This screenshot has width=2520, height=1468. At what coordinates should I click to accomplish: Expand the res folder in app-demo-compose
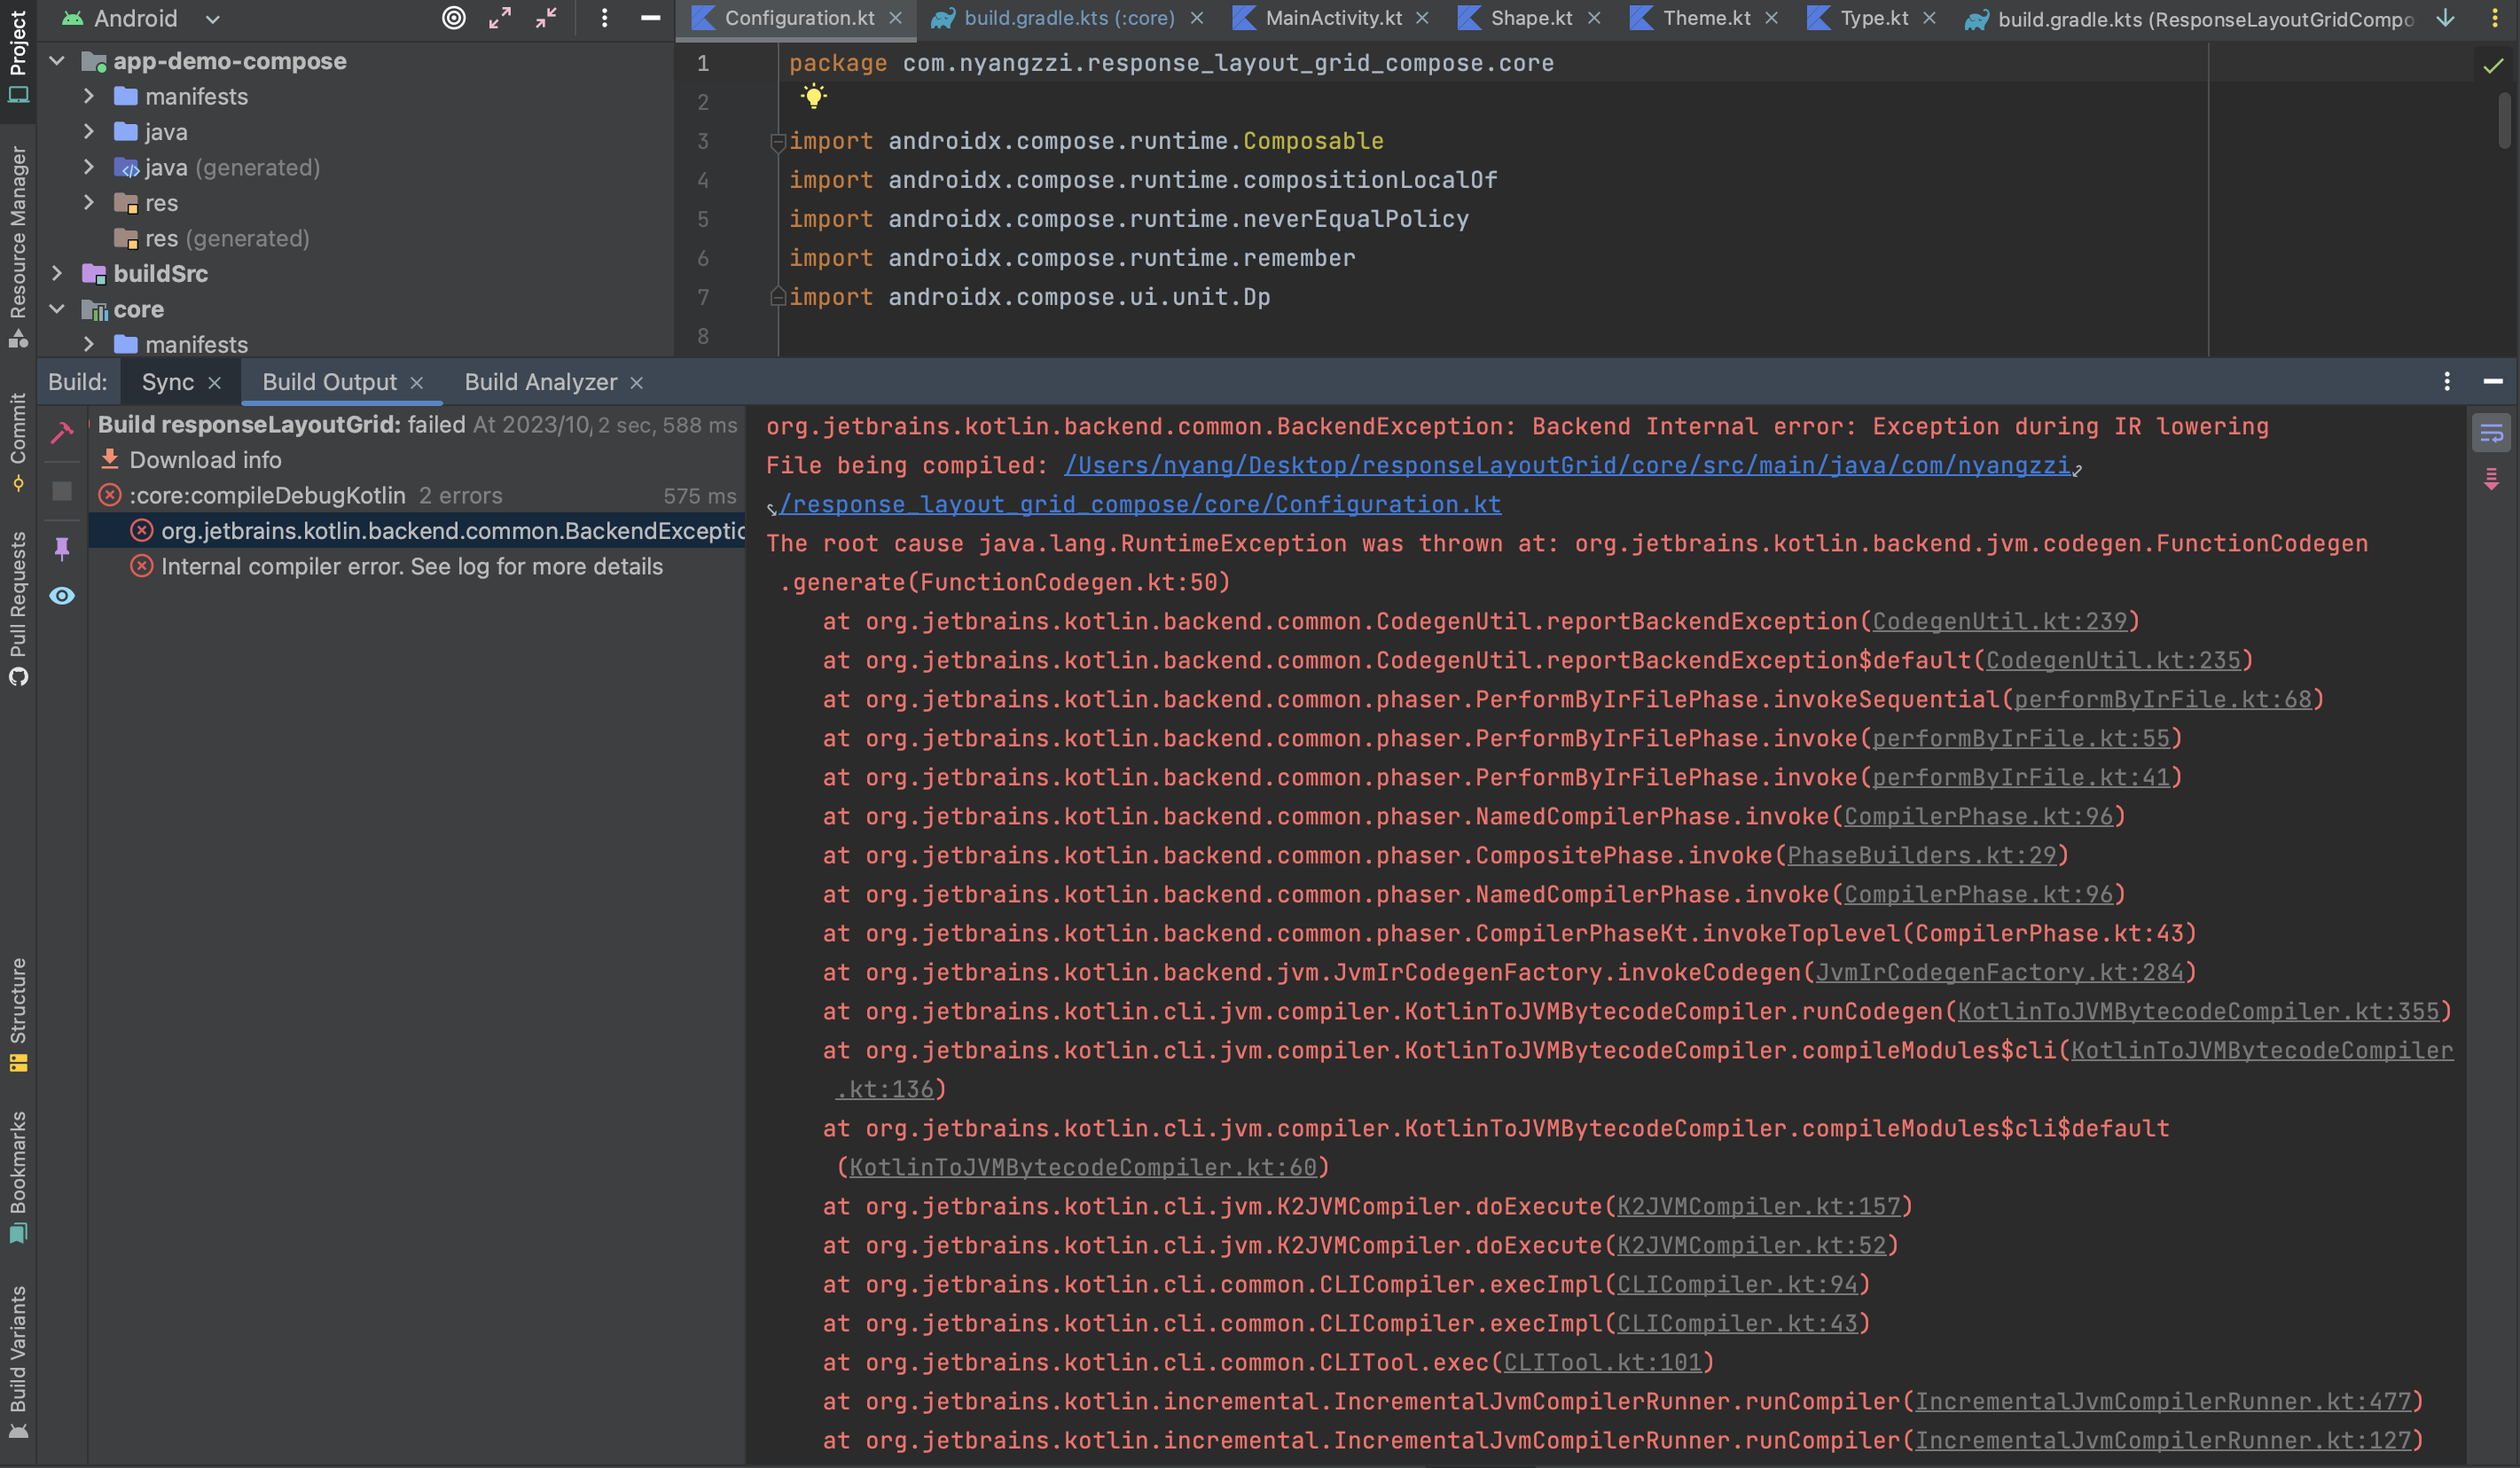[89, 203]
